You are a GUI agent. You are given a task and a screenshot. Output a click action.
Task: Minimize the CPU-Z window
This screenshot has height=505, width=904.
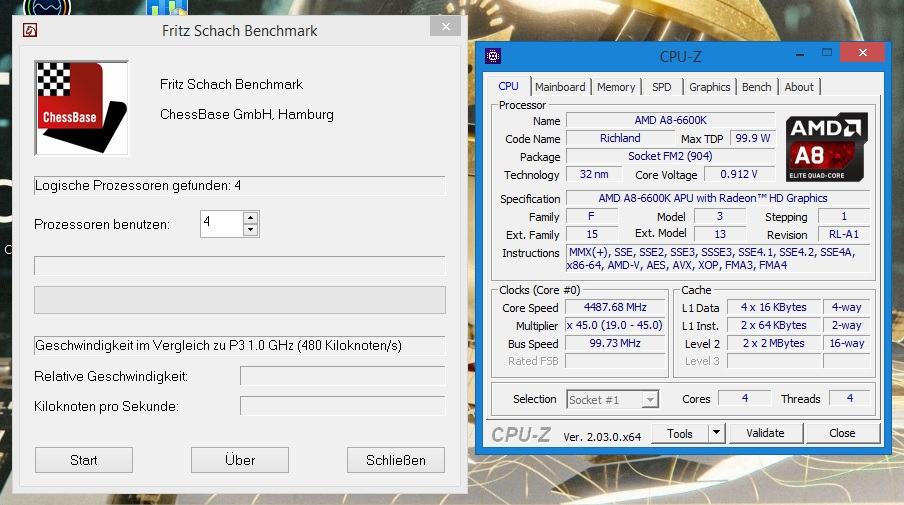800,54
